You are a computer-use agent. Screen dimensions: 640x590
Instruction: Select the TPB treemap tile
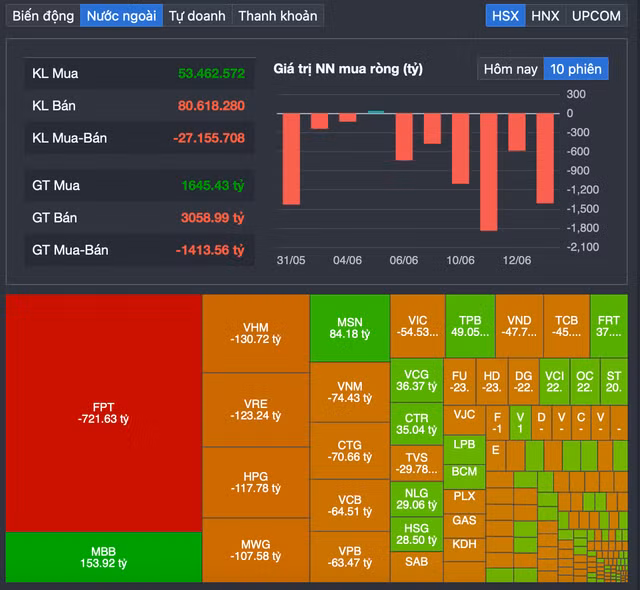[470, 326]
